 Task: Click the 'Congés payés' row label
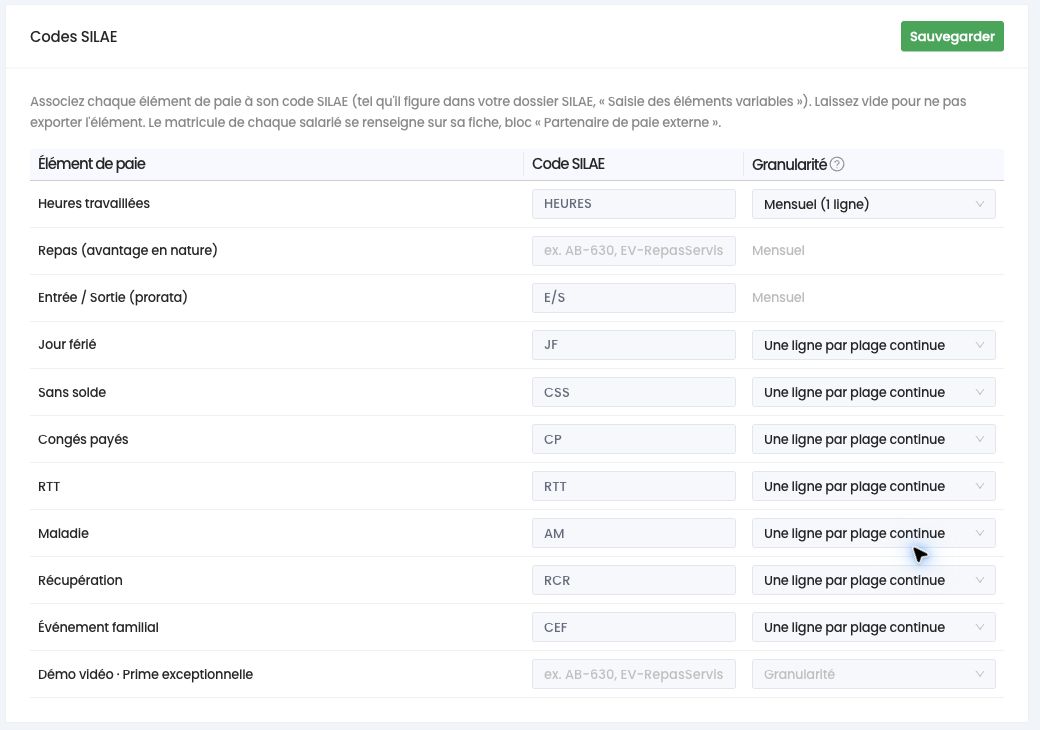(83, 440)
